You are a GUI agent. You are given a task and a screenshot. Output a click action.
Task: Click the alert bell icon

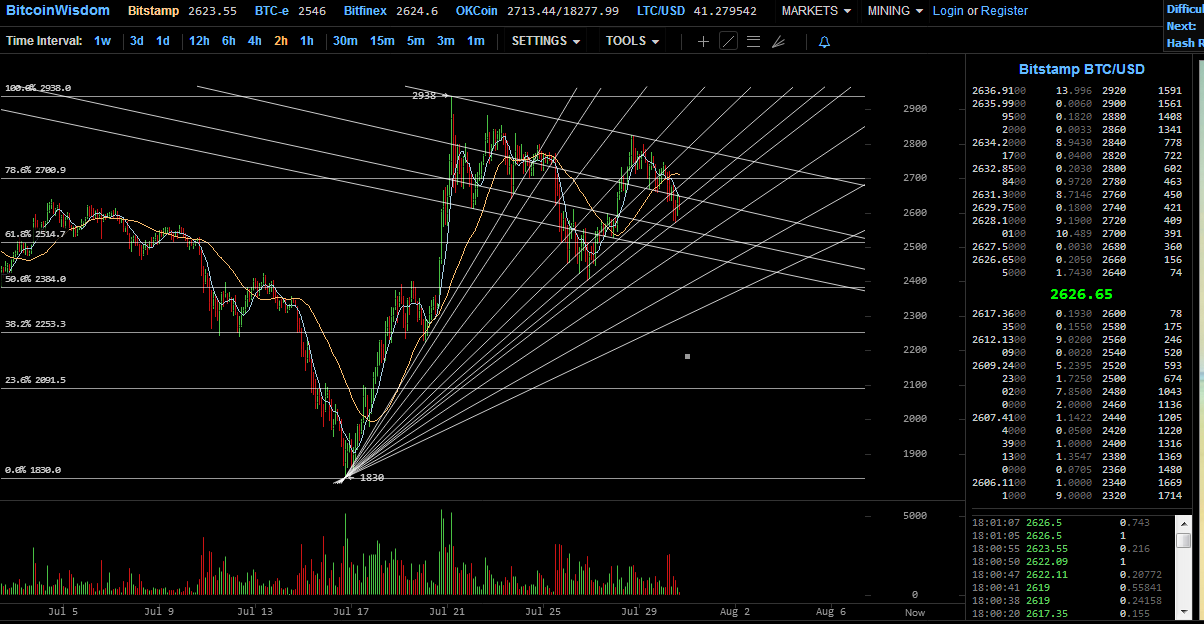pos(824,42)
